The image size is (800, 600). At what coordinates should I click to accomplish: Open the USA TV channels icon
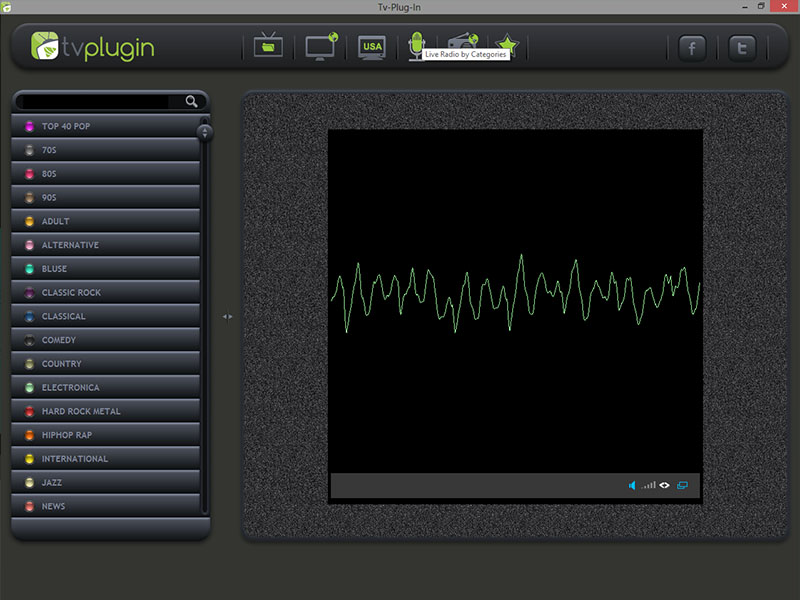pos(371,47)
